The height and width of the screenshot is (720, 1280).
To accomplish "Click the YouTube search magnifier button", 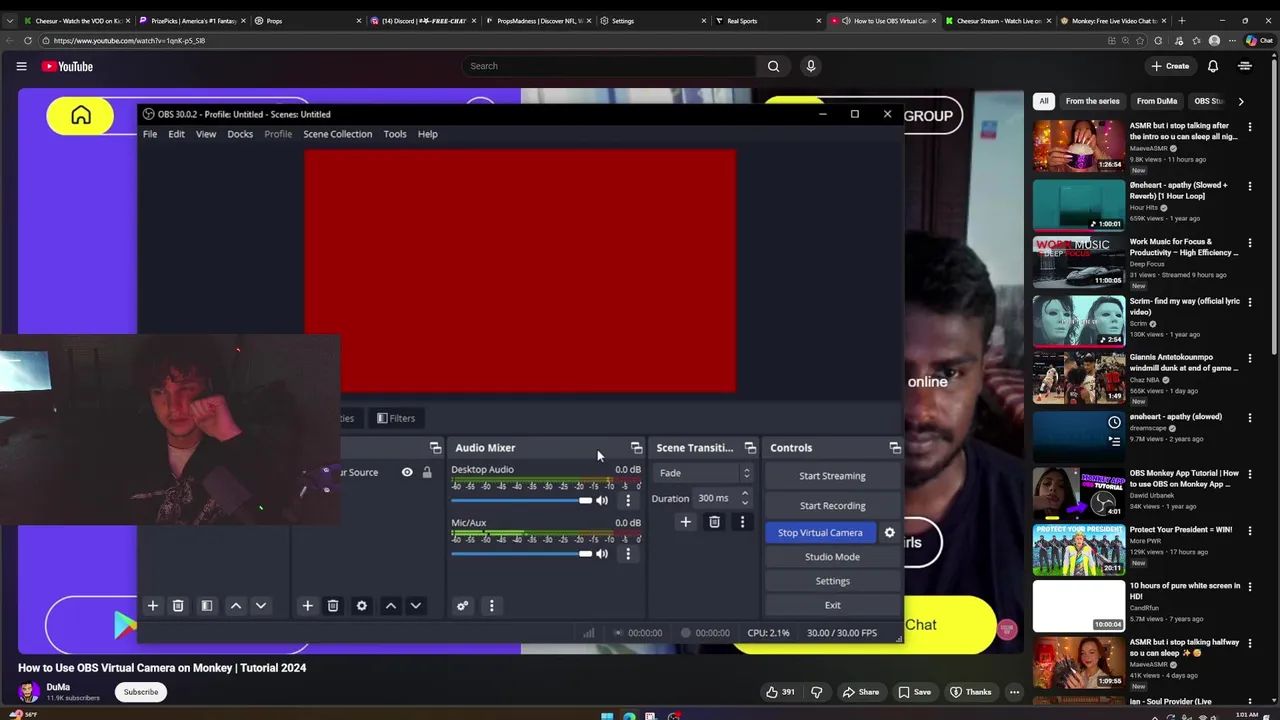I will point(773,66).
